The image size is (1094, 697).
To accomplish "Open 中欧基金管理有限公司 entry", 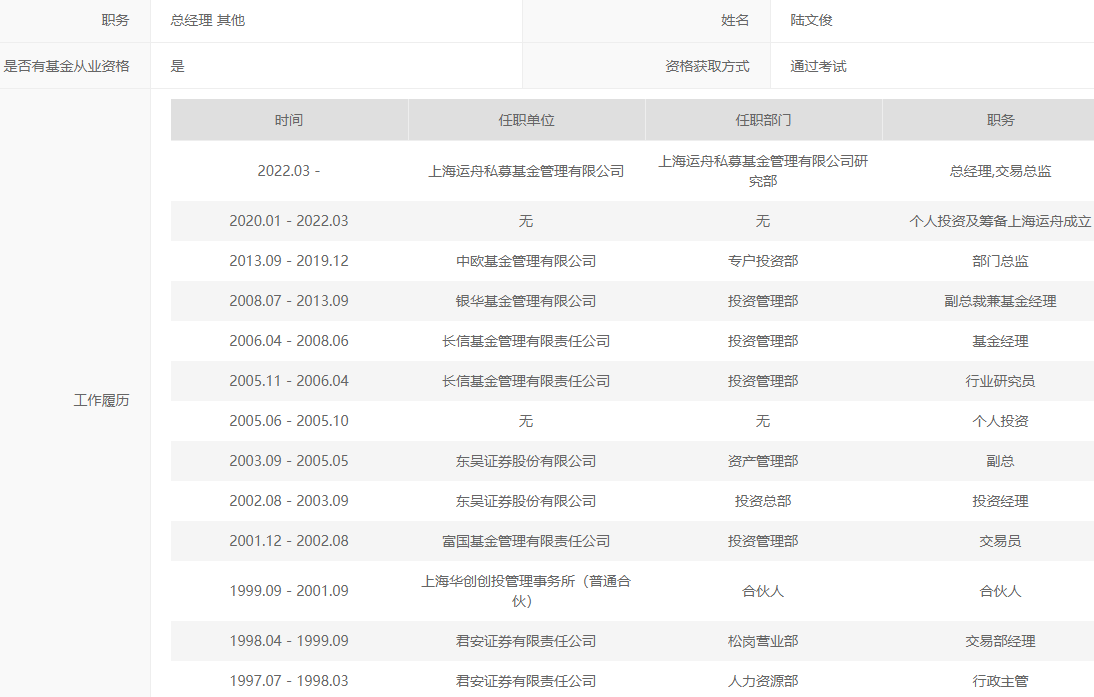I will pyautogui.click(x=527, y=261).
